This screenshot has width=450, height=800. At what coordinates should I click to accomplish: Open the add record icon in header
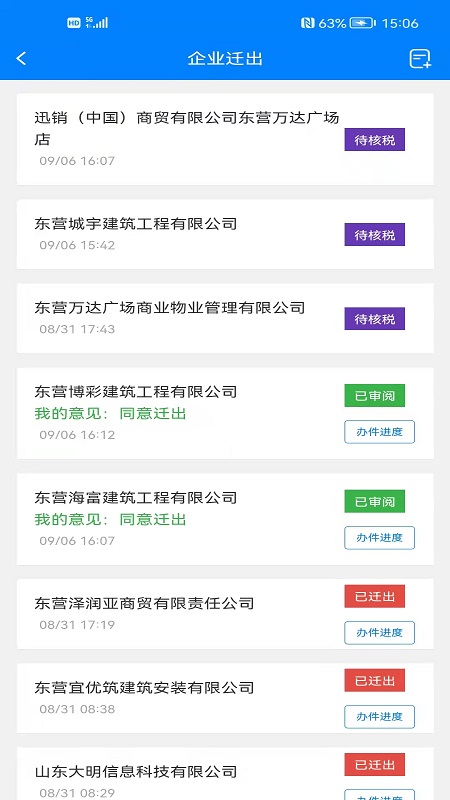tap(420, 59)
